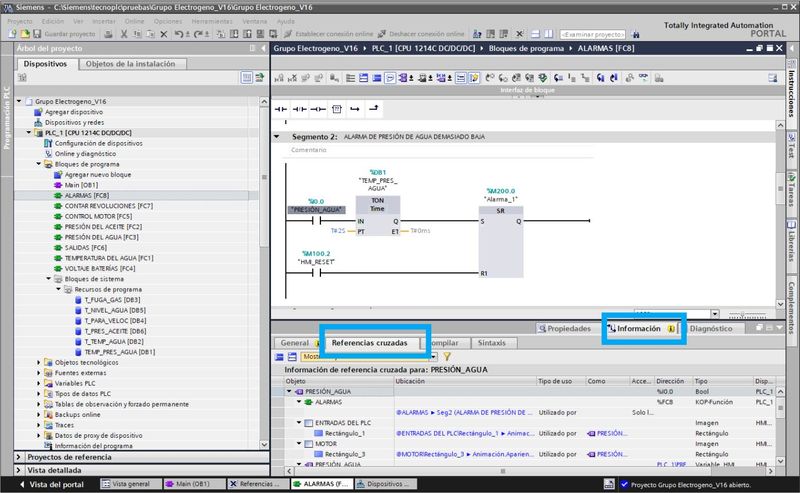Image resolution: width=800 pixels, height=493 pixels.
Task: Expand Variables PLC folder
Action: click(39, 383)
